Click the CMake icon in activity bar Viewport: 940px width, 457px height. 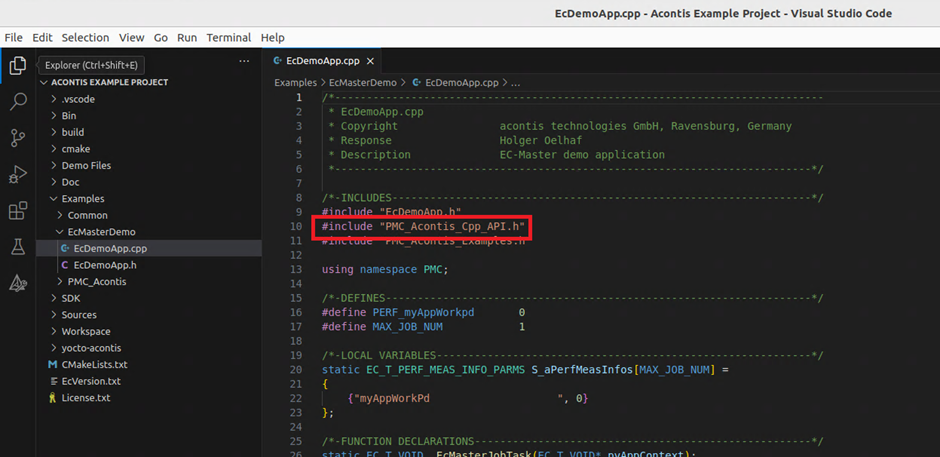coord(17,284)
